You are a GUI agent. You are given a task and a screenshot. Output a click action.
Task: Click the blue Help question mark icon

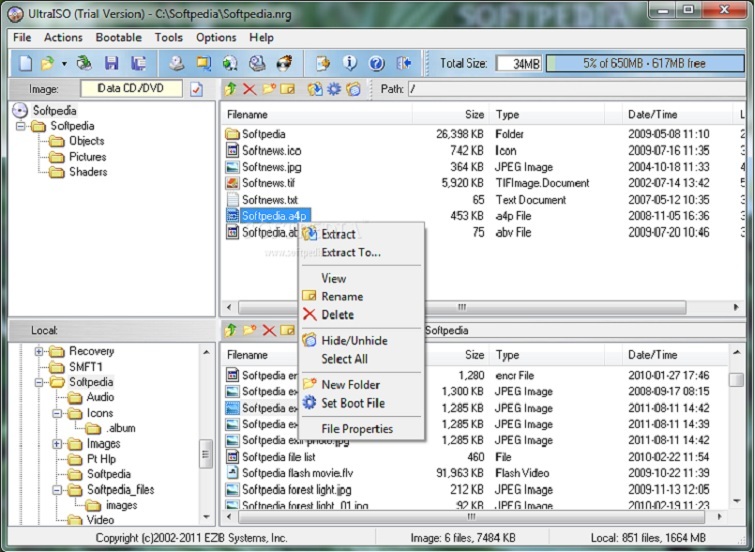pyautogui.click(x=376, y=63)
